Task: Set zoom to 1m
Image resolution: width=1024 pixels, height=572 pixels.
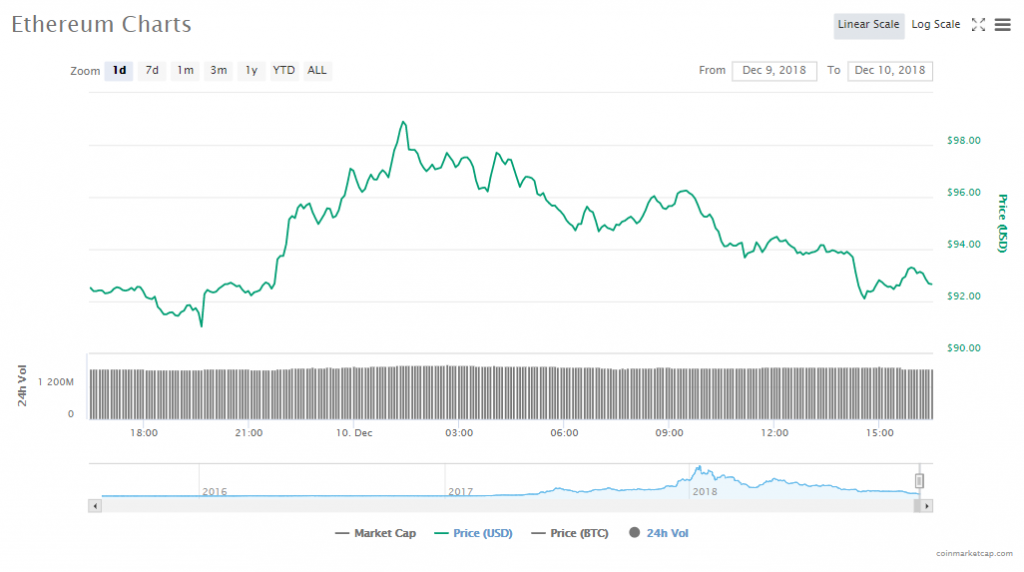Action: [x=185, y=71]
